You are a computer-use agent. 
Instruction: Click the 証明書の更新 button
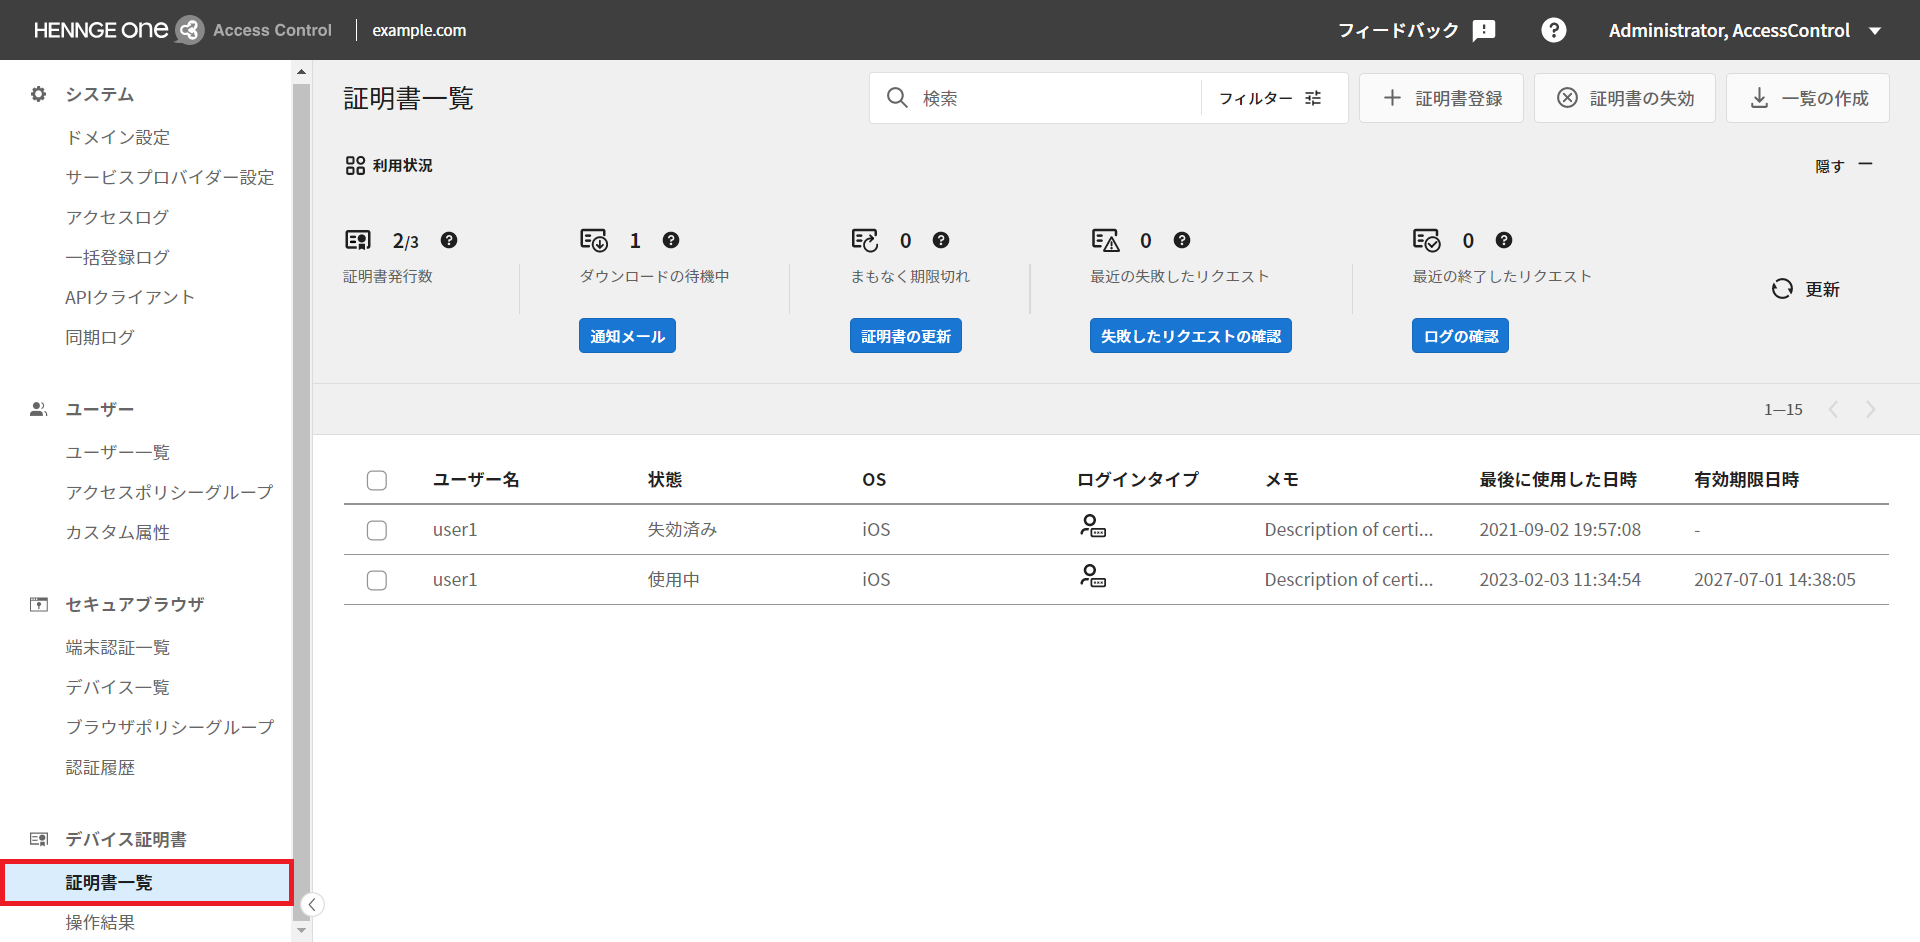click(906, 336)
